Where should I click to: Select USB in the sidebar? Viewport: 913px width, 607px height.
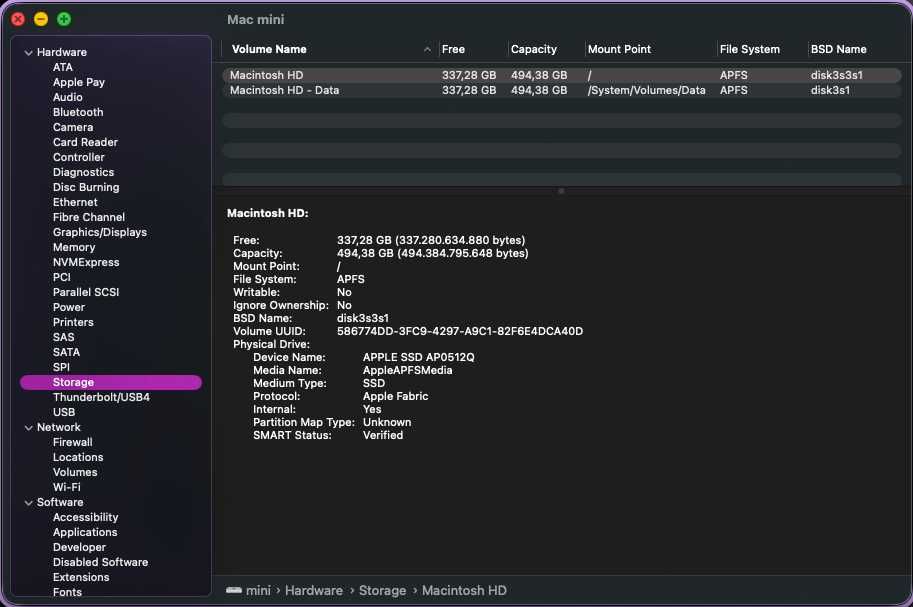point(64,412)
